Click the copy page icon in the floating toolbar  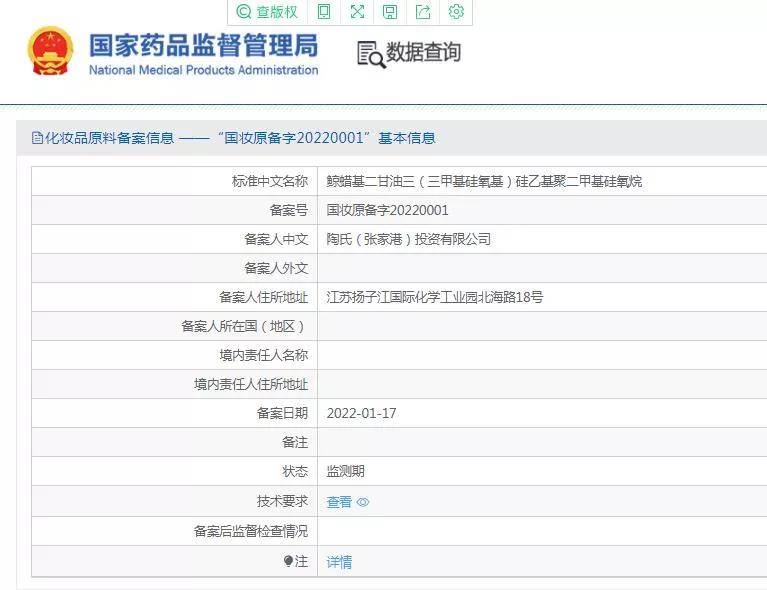[x=324, y=12]
